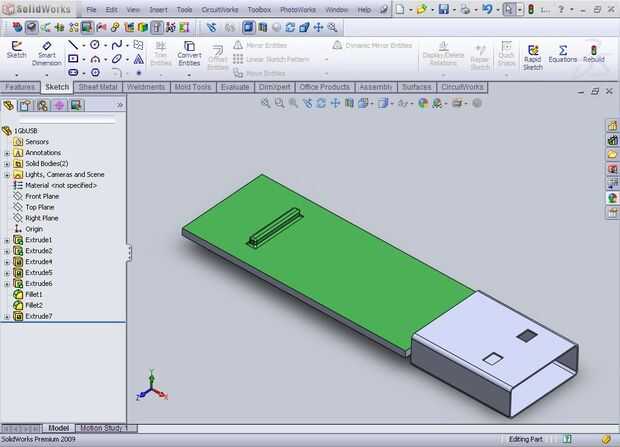
Task: Select the Rectangle sketch tool
Action: [x=73, y=59]
